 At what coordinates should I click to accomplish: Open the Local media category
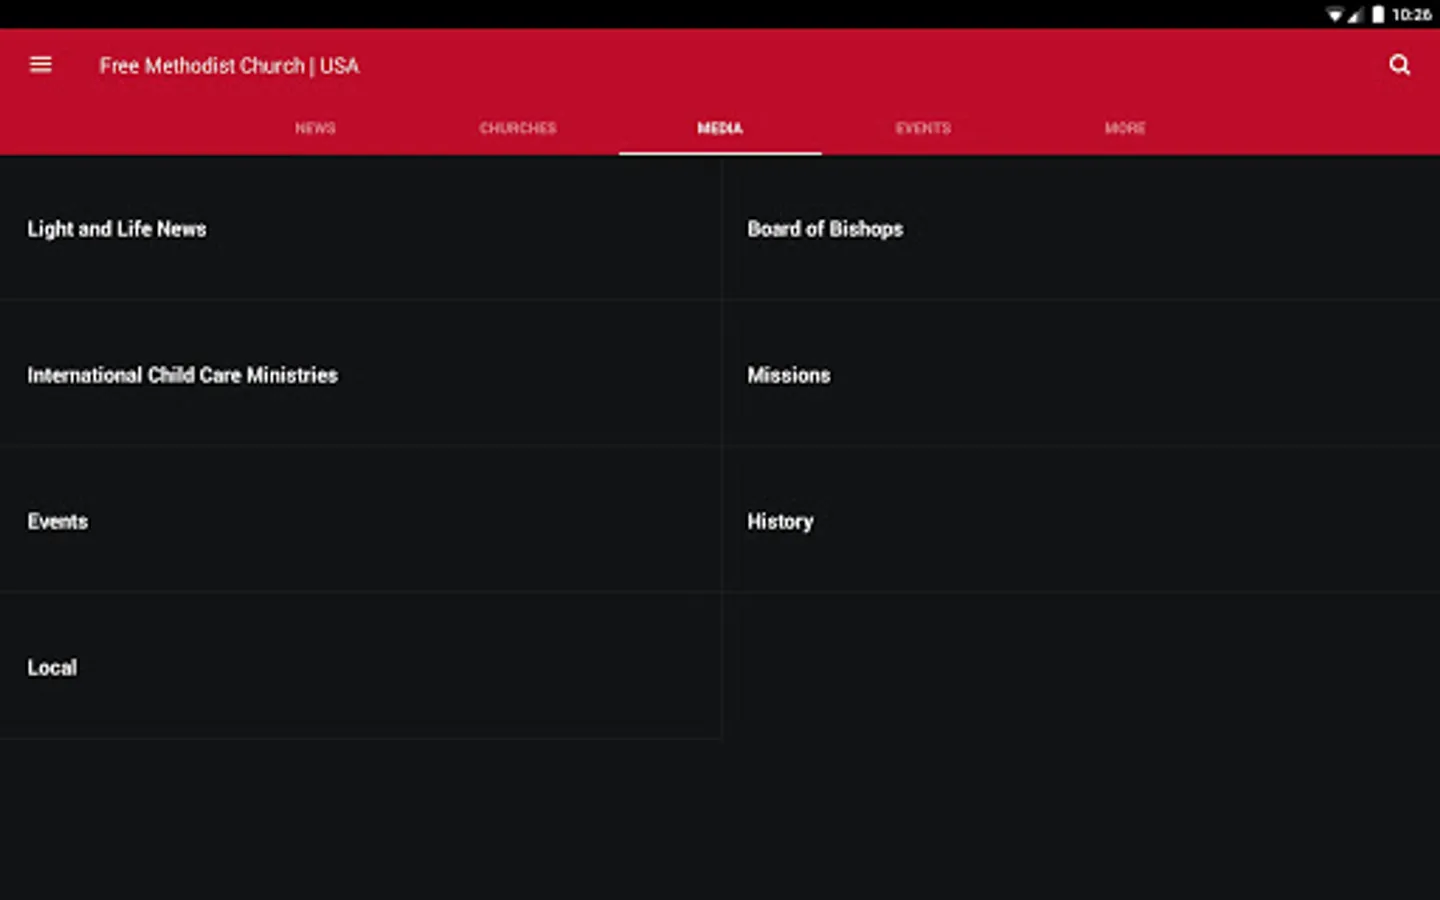pyautogui.click(x=360, y=666)
